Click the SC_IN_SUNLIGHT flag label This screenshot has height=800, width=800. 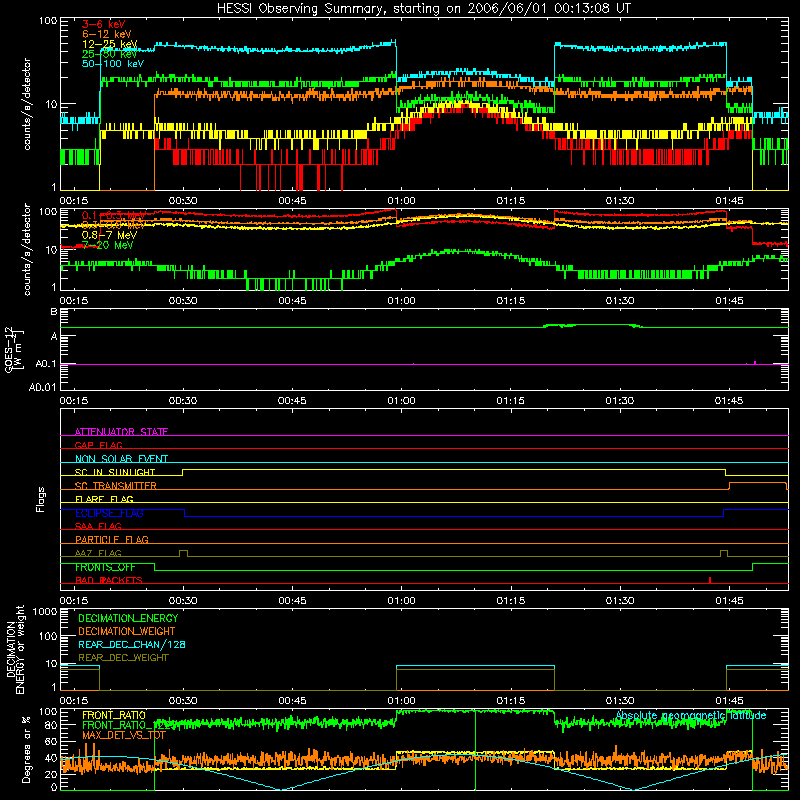(x=115, y=472)
